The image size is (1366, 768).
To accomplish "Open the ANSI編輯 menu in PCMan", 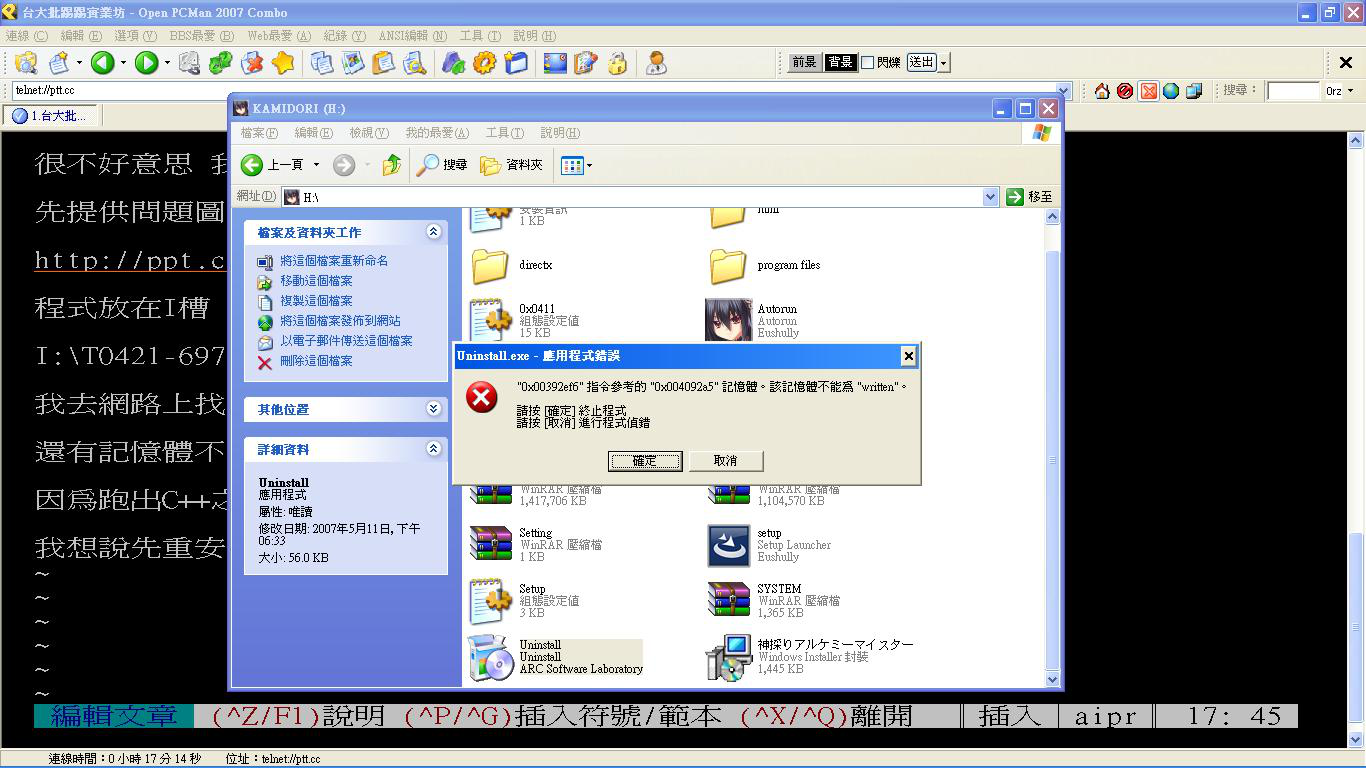I will [x=412, y=36].
